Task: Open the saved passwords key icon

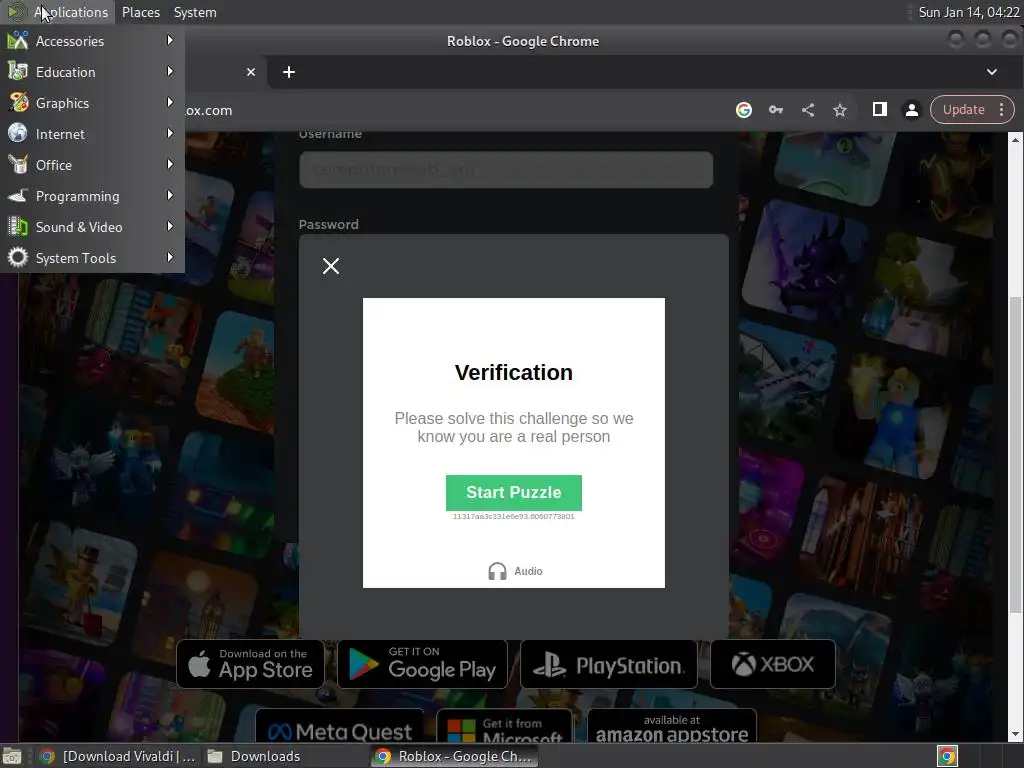Action: pyautogui.click(x=776, y=110)
